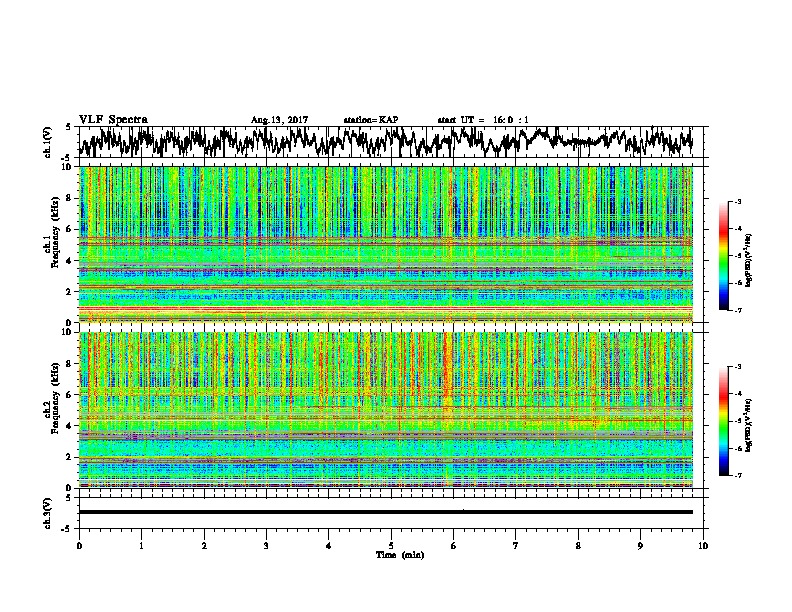Click the "-7" label on ch.2 color scale
Screen dimensions: 792x612
pyautogui.click(x=737, y=475)
